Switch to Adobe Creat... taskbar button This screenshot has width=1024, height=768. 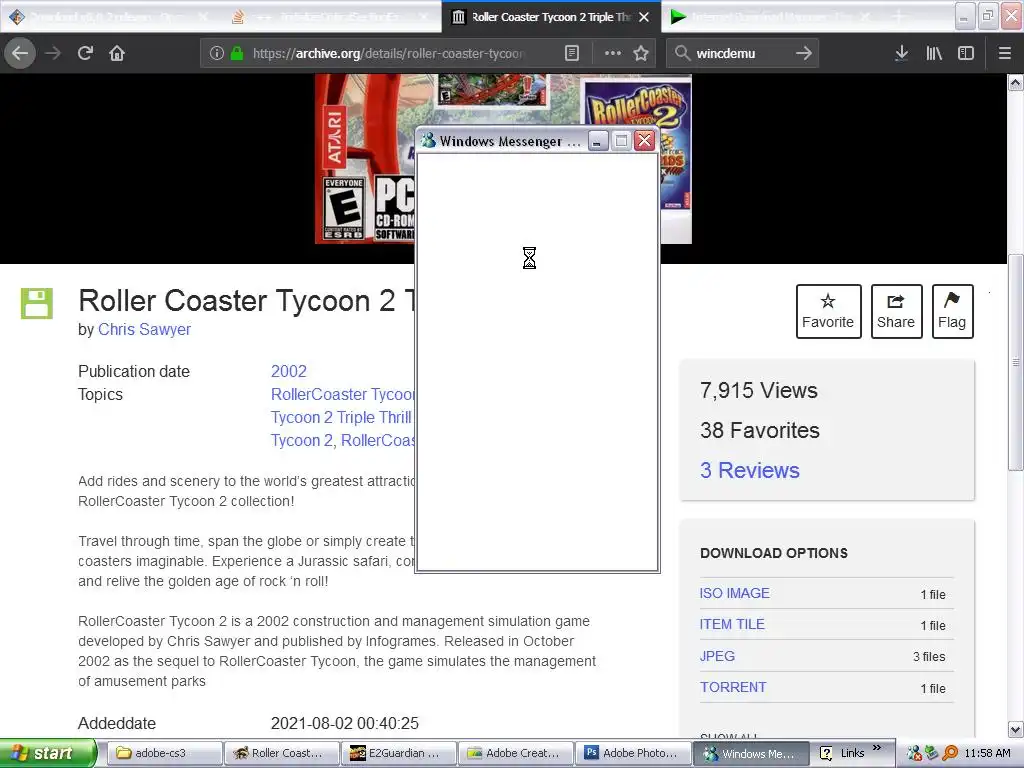coord(516,753)
